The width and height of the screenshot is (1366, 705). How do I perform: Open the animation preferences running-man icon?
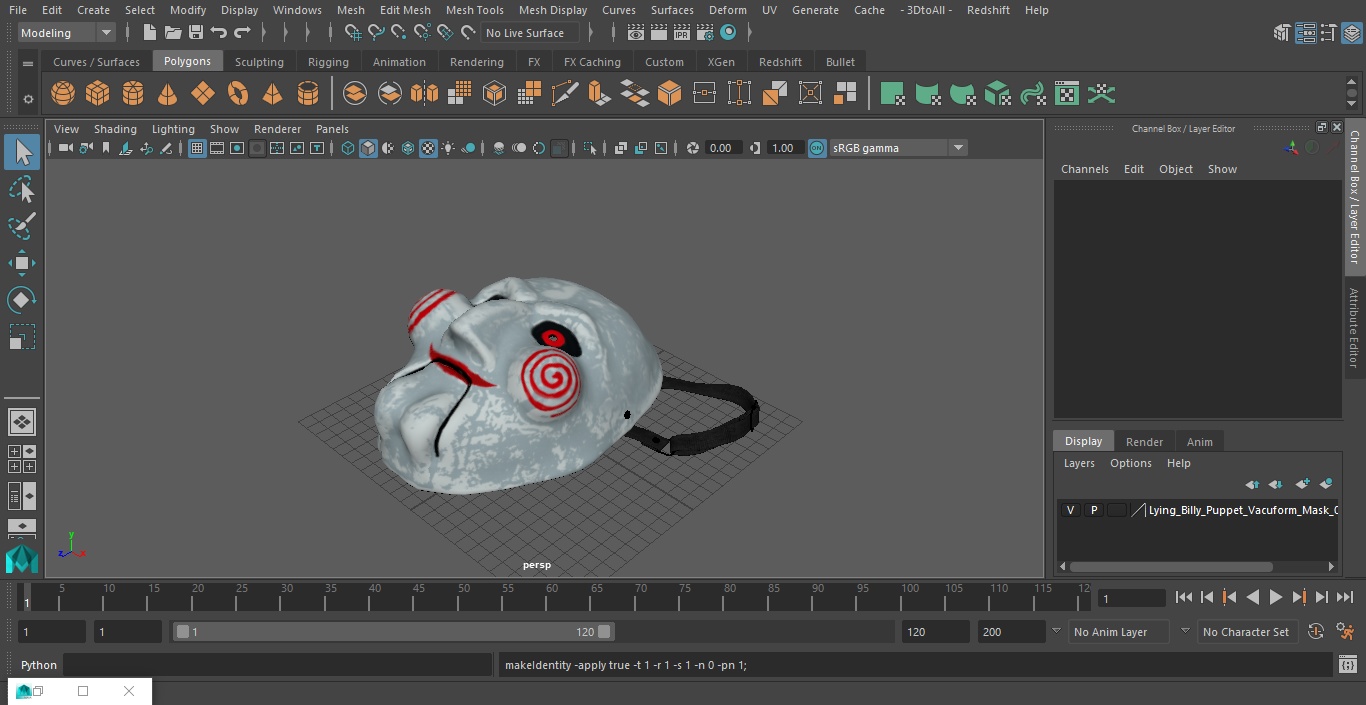(1346, 632)
